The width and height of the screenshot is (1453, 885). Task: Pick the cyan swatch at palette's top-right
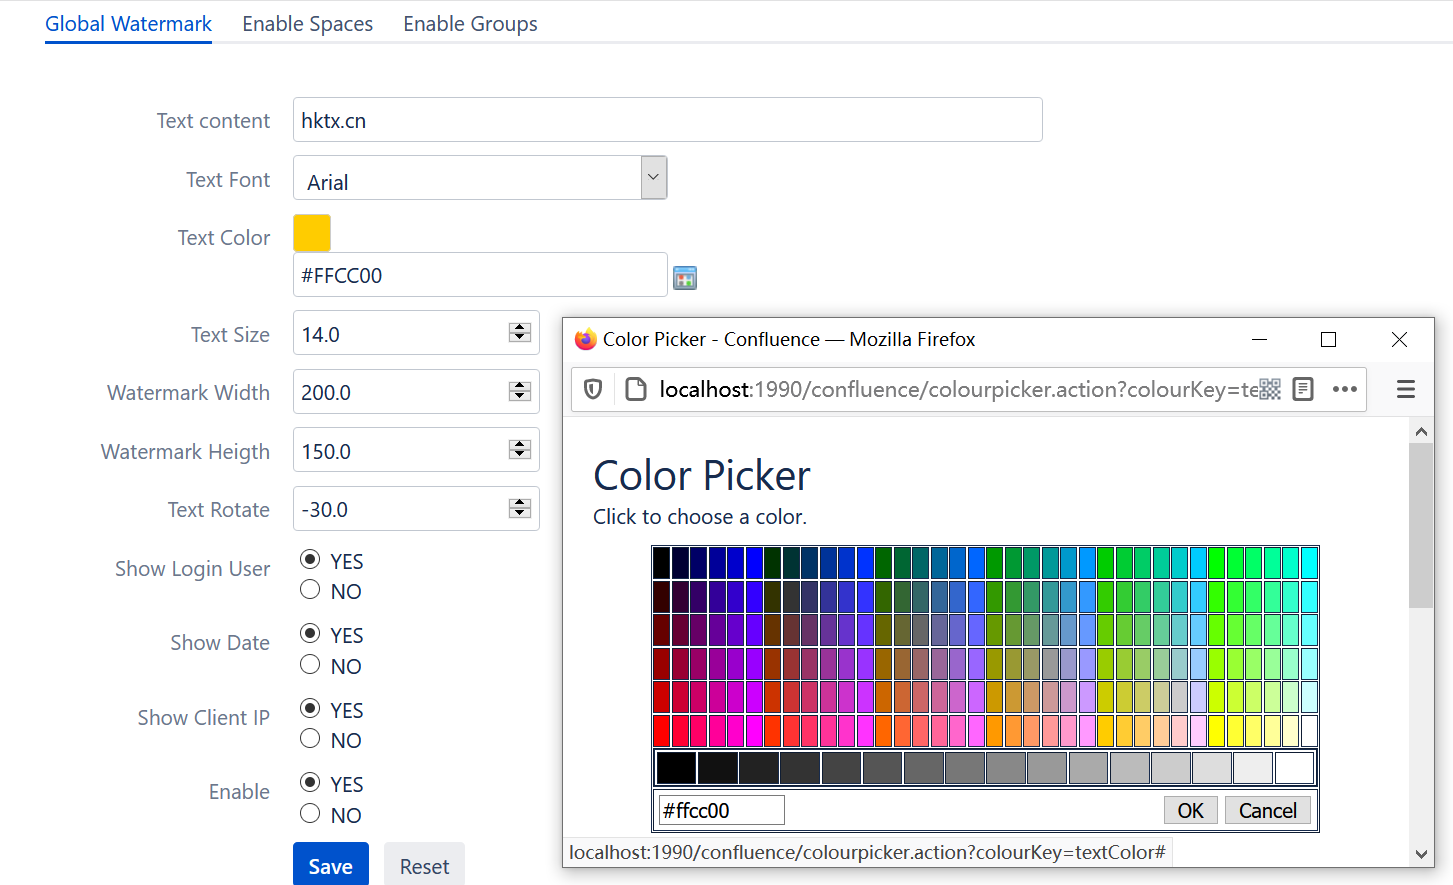click(1309, 563)
